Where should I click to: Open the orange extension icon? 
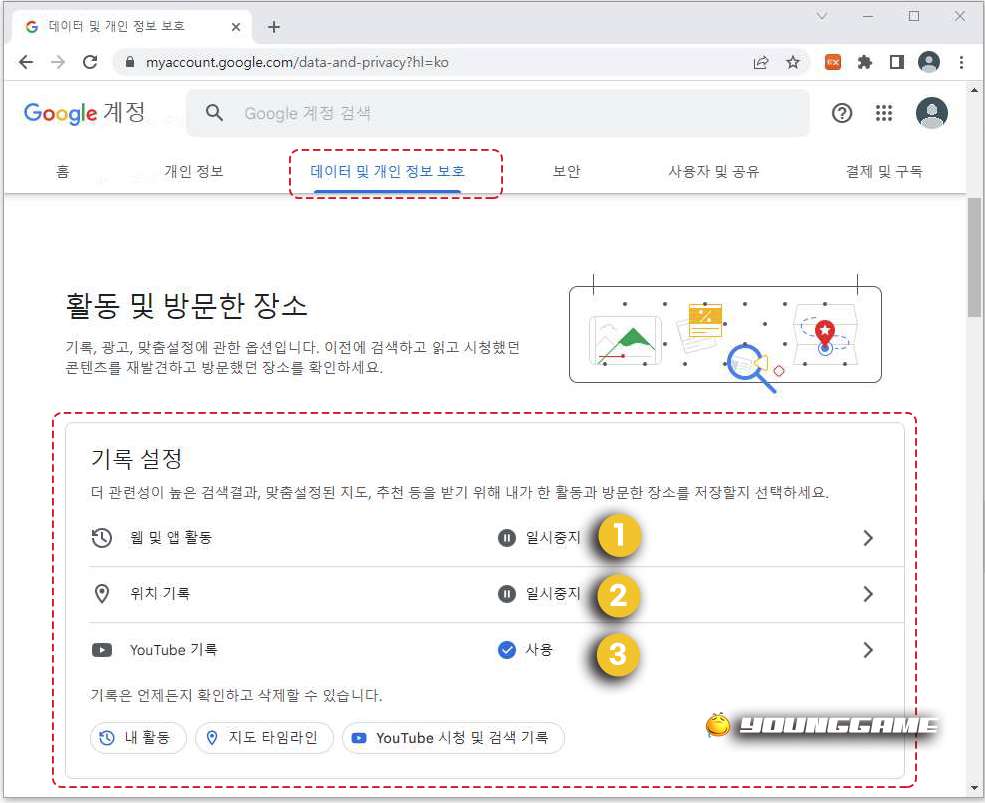[x=833, y=62]
